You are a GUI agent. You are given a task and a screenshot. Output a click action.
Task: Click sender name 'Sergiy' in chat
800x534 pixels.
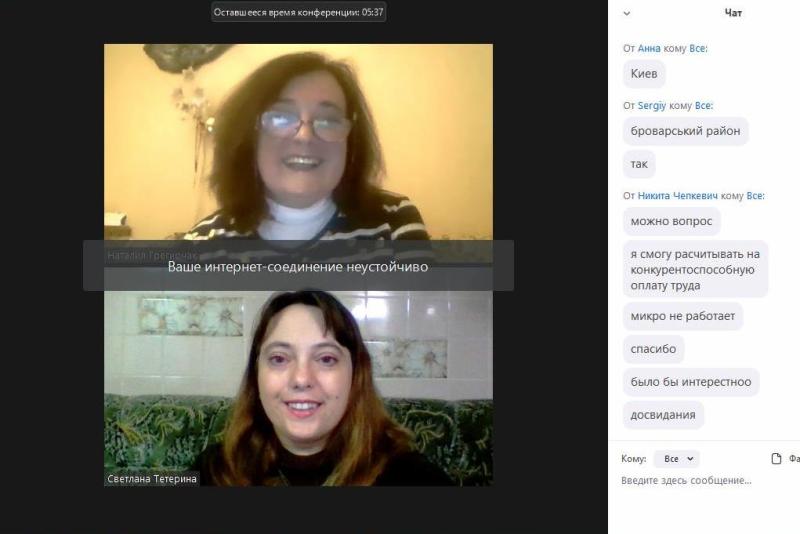[652, 106]
